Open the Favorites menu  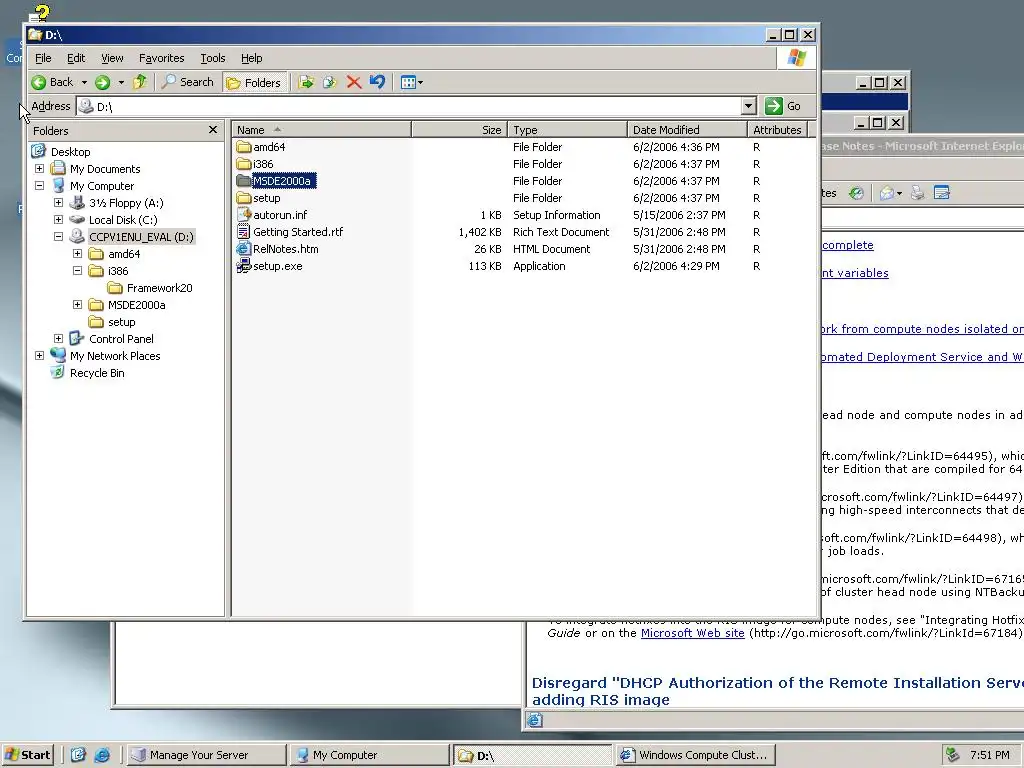pyautogui.click(x=161, y=58)
